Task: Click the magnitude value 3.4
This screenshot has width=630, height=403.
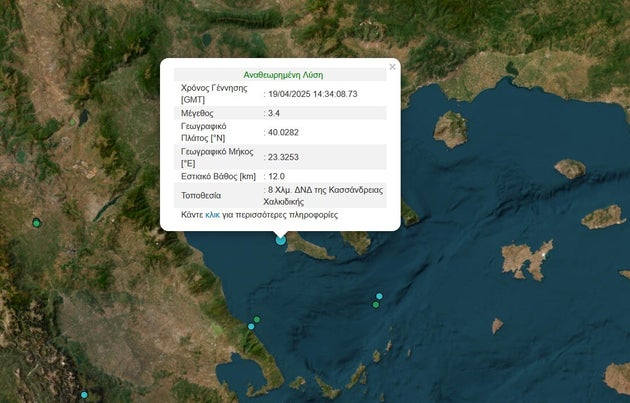Action: click(275, 114)
